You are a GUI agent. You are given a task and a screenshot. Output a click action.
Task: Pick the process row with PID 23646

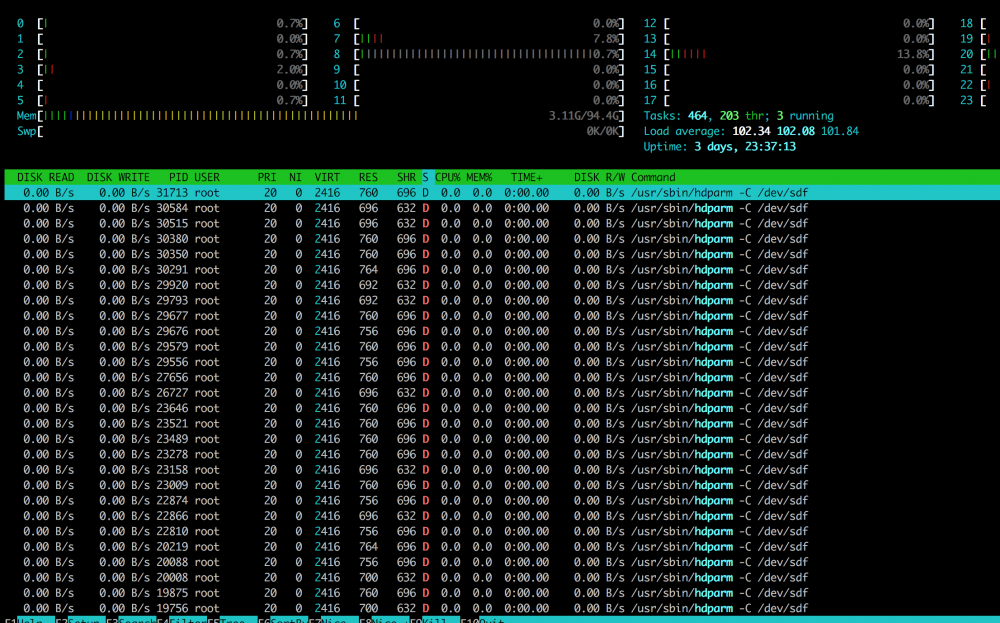tap(502, 408)
